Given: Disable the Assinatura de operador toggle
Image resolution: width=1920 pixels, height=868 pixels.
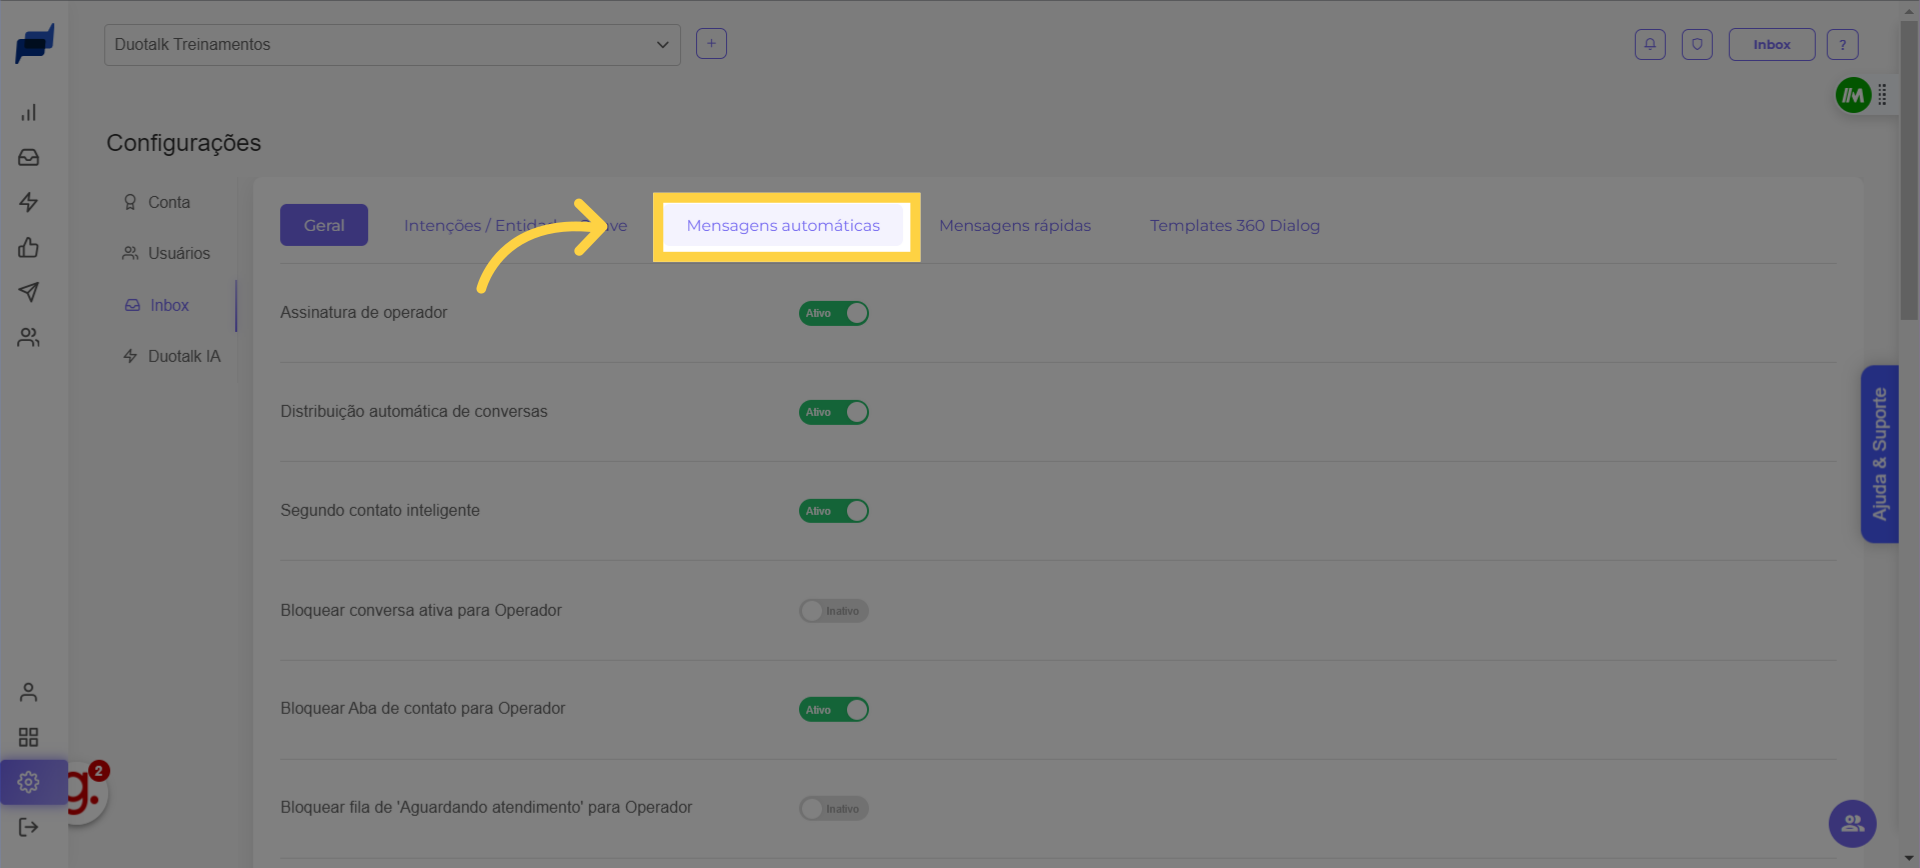Looking at the screenshot, I should [833, 313].
